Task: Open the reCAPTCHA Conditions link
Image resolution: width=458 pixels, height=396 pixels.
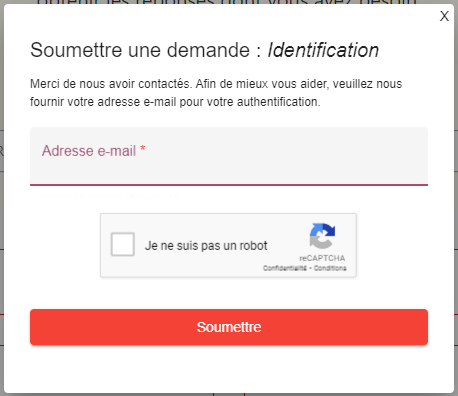Action: (x=330, y=268)
